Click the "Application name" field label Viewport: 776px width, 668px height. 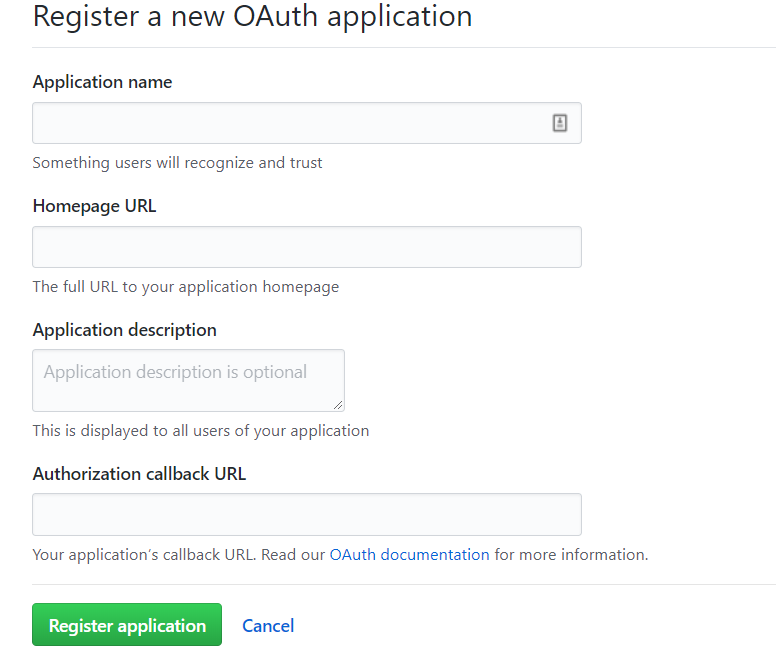click(102, 82)
